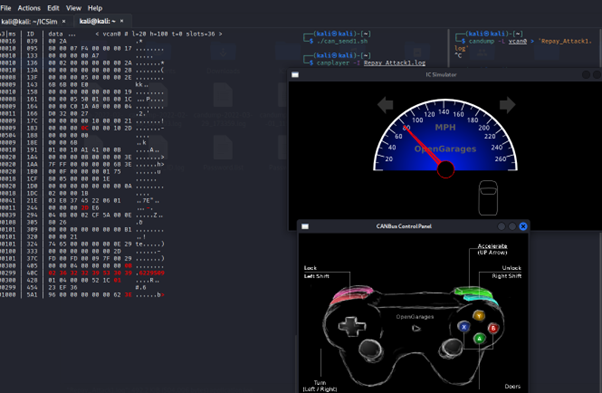This screenshot has height=393, width=602.
Task: Select the cansniffer row with ID 183
Action: (82, 128)
